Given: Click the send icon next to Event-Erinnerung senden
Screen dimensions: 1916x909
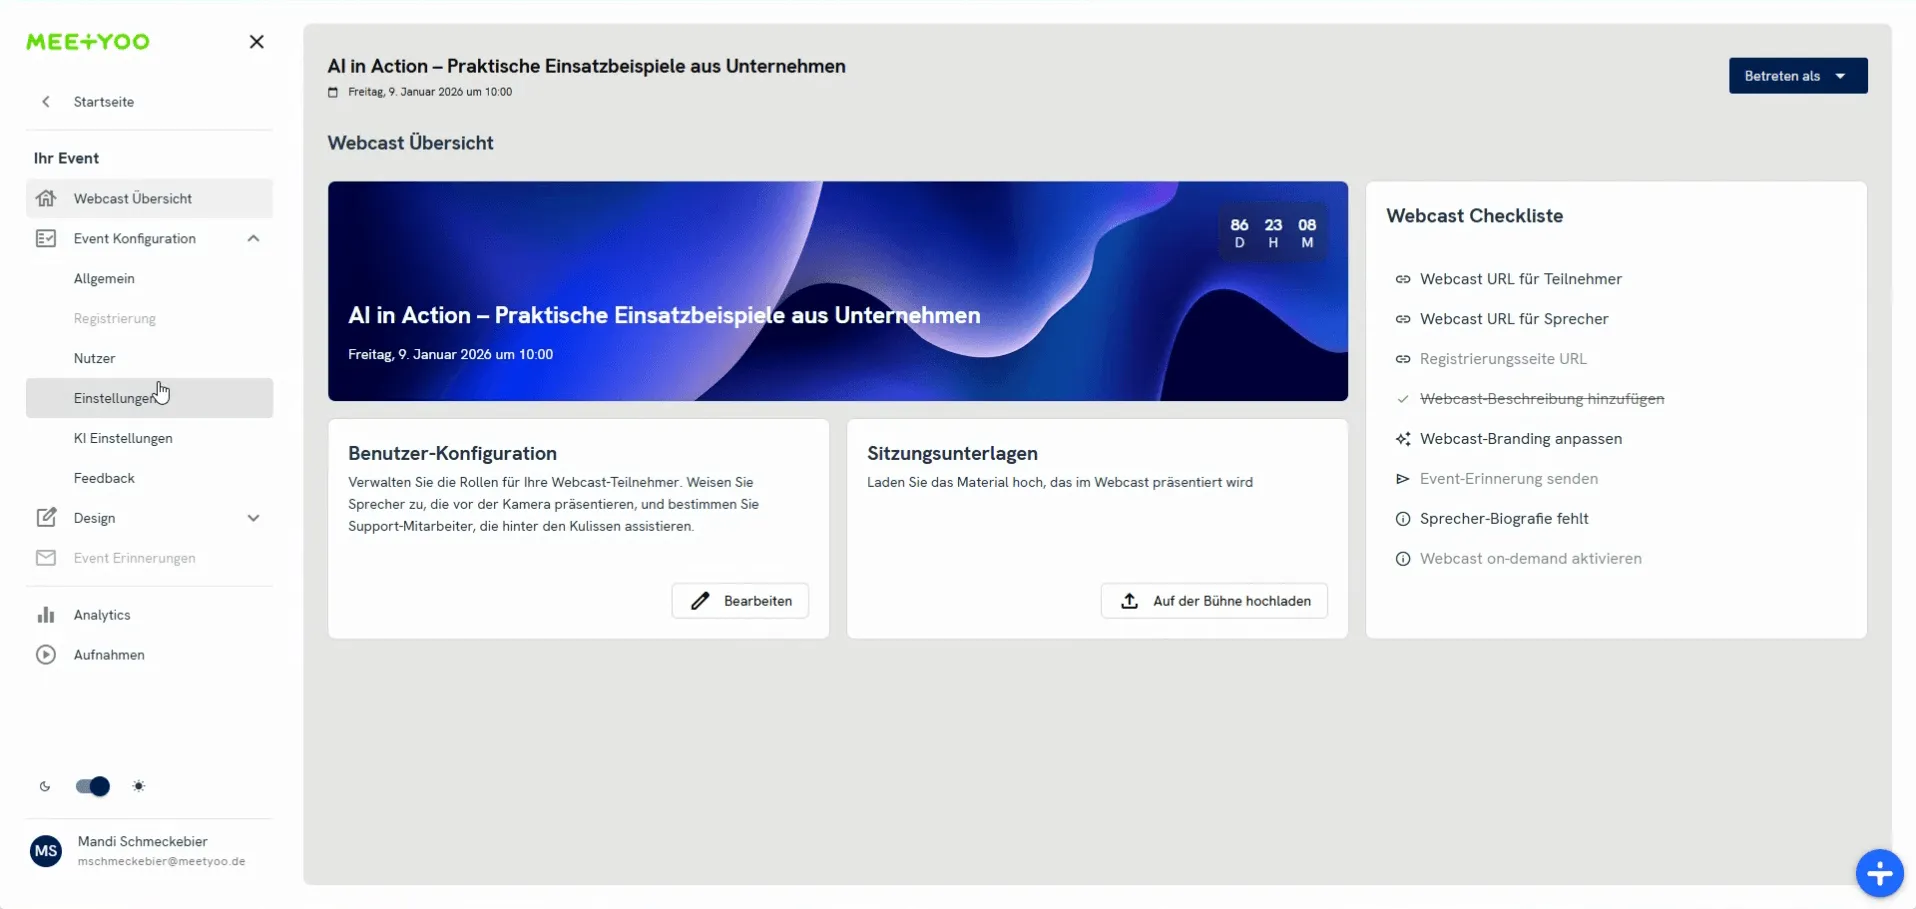Looking at the screenshot, I should [x=1403, y=478].
